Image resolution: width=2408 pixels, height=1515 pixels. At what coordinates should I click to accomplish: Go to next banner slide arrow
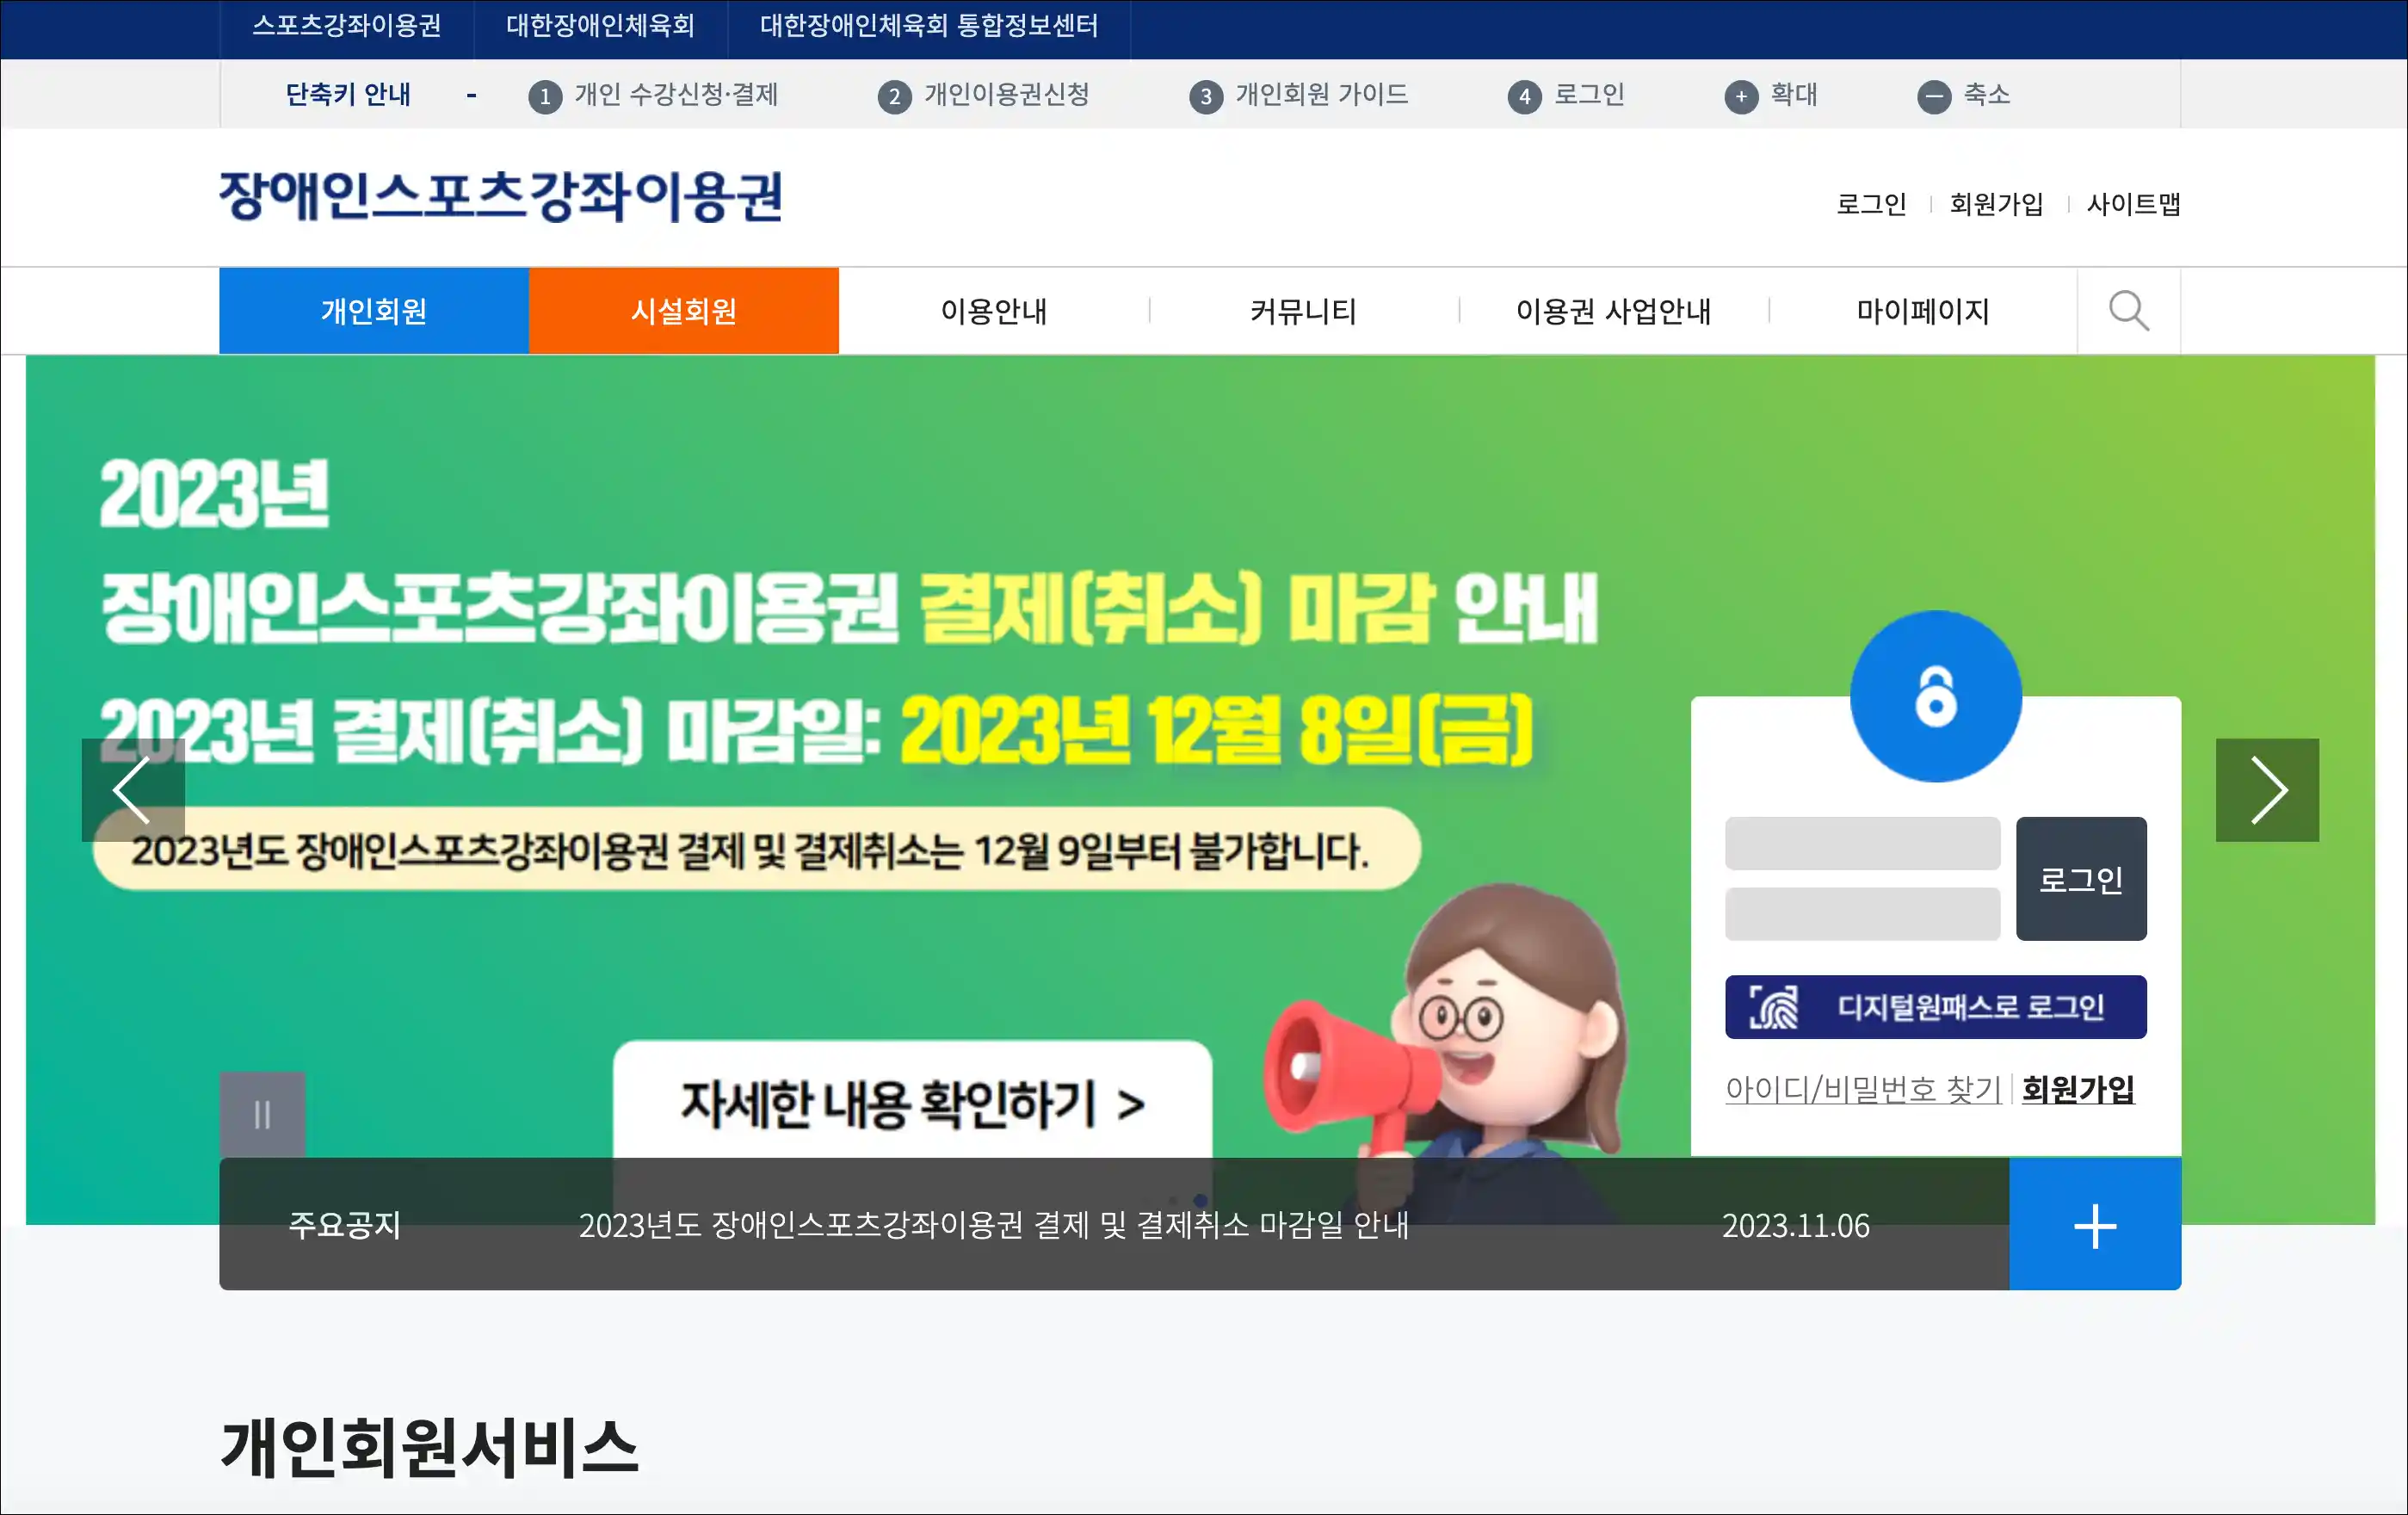[2267, 790]
